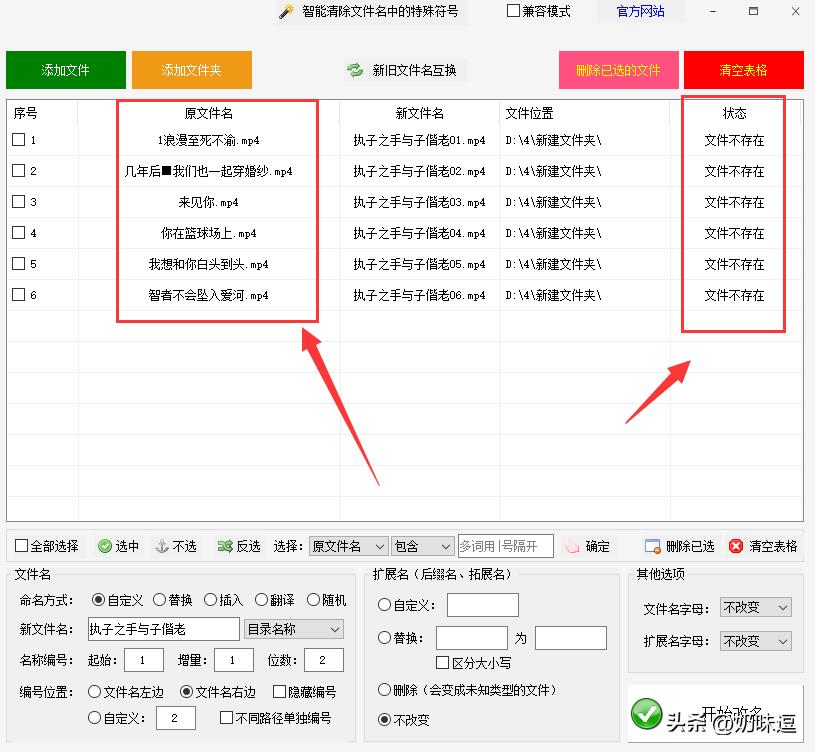This screenshot has height=752, width=815.
Task: Click the 多词用|号隔开 input field
Action: [506, 546]
